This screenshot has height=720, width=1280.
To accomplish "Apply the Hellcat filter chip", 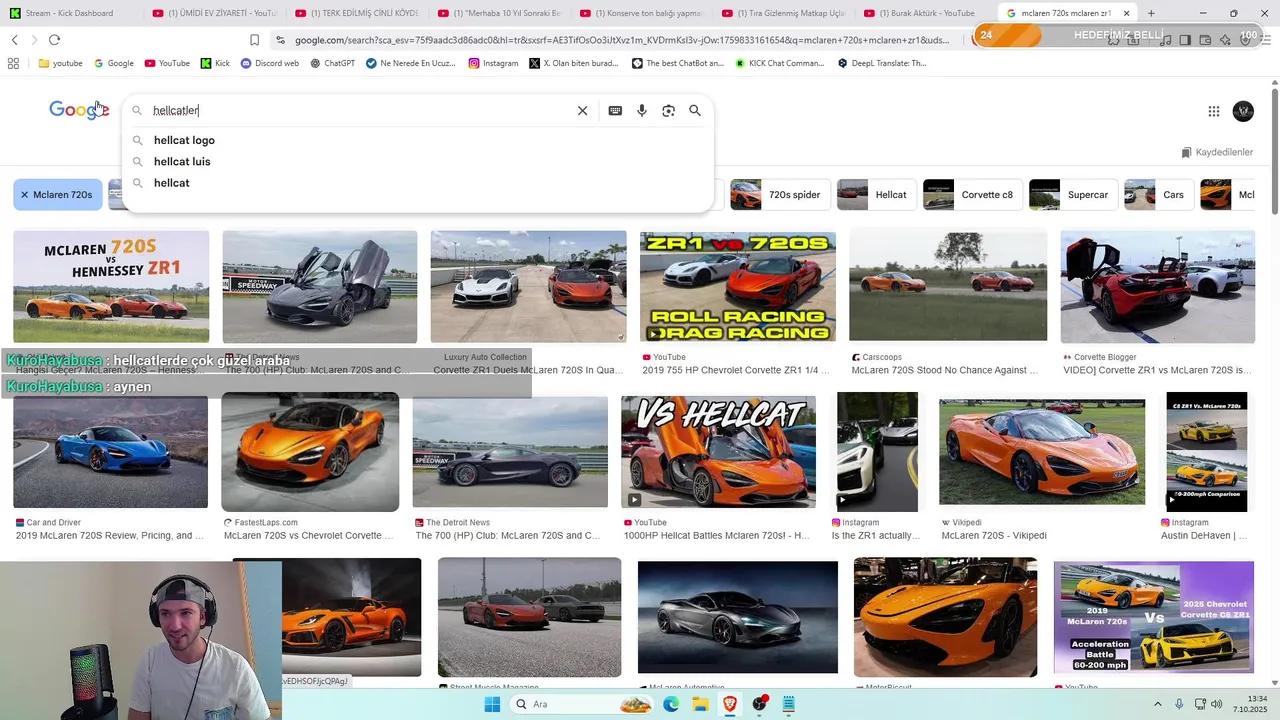I will click(x=876, y=195).
